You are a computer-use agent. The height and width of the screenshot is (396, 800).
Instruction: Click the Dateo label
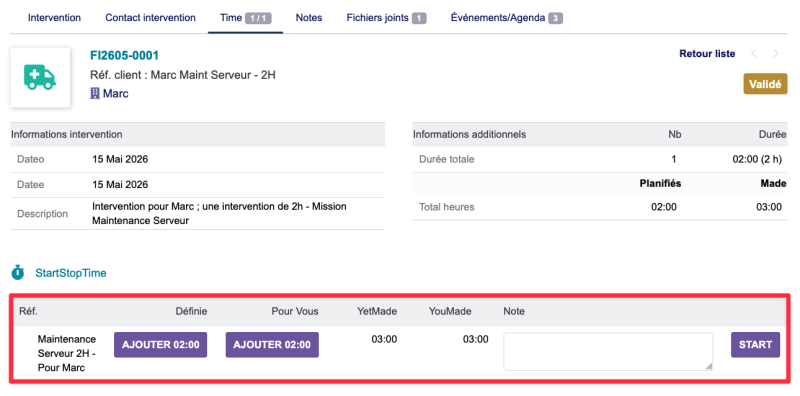[x=31, y=159]
